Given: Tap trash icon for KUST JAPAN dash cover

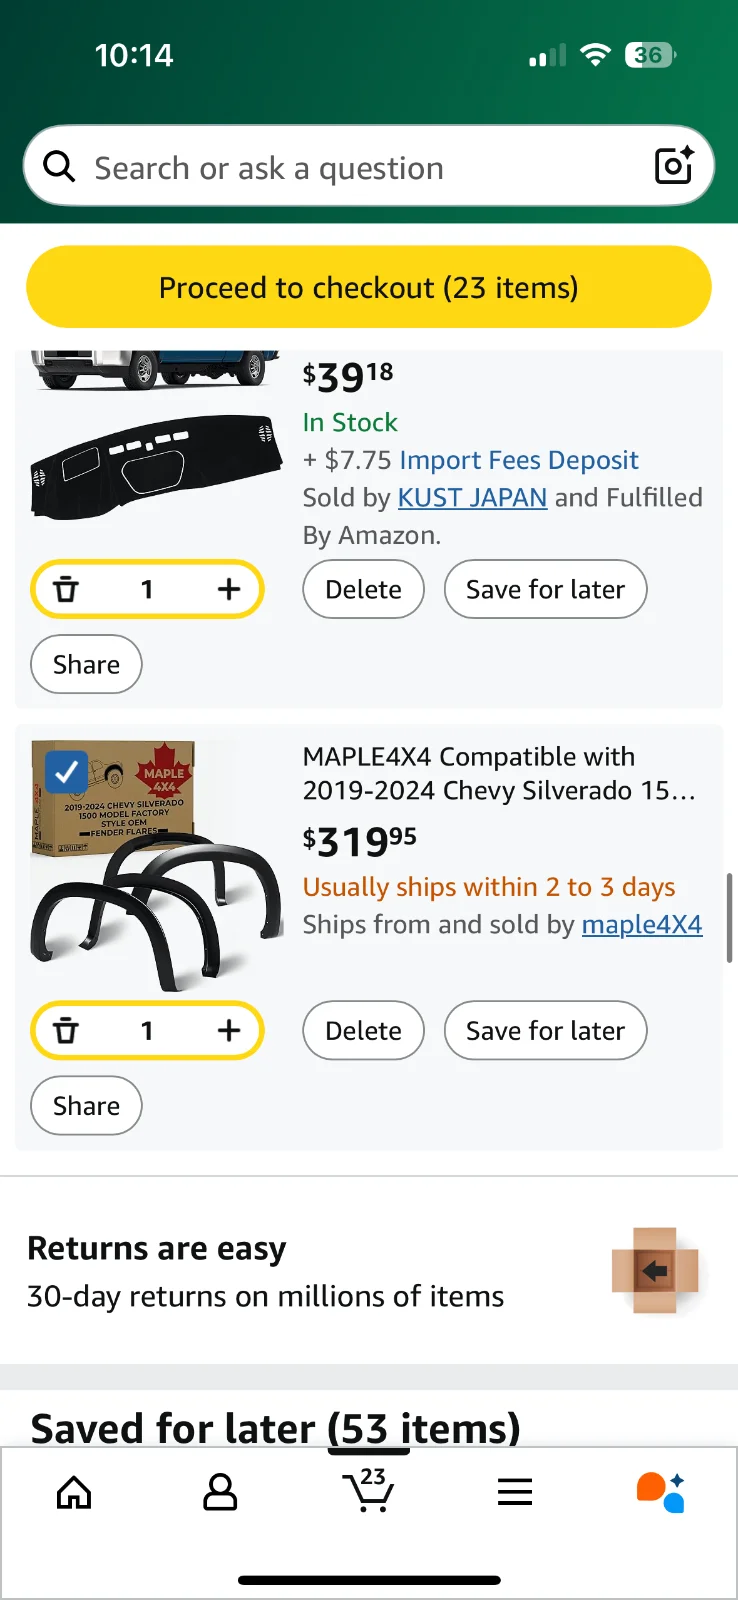Looking at the screenshot, I should [66, 590].
